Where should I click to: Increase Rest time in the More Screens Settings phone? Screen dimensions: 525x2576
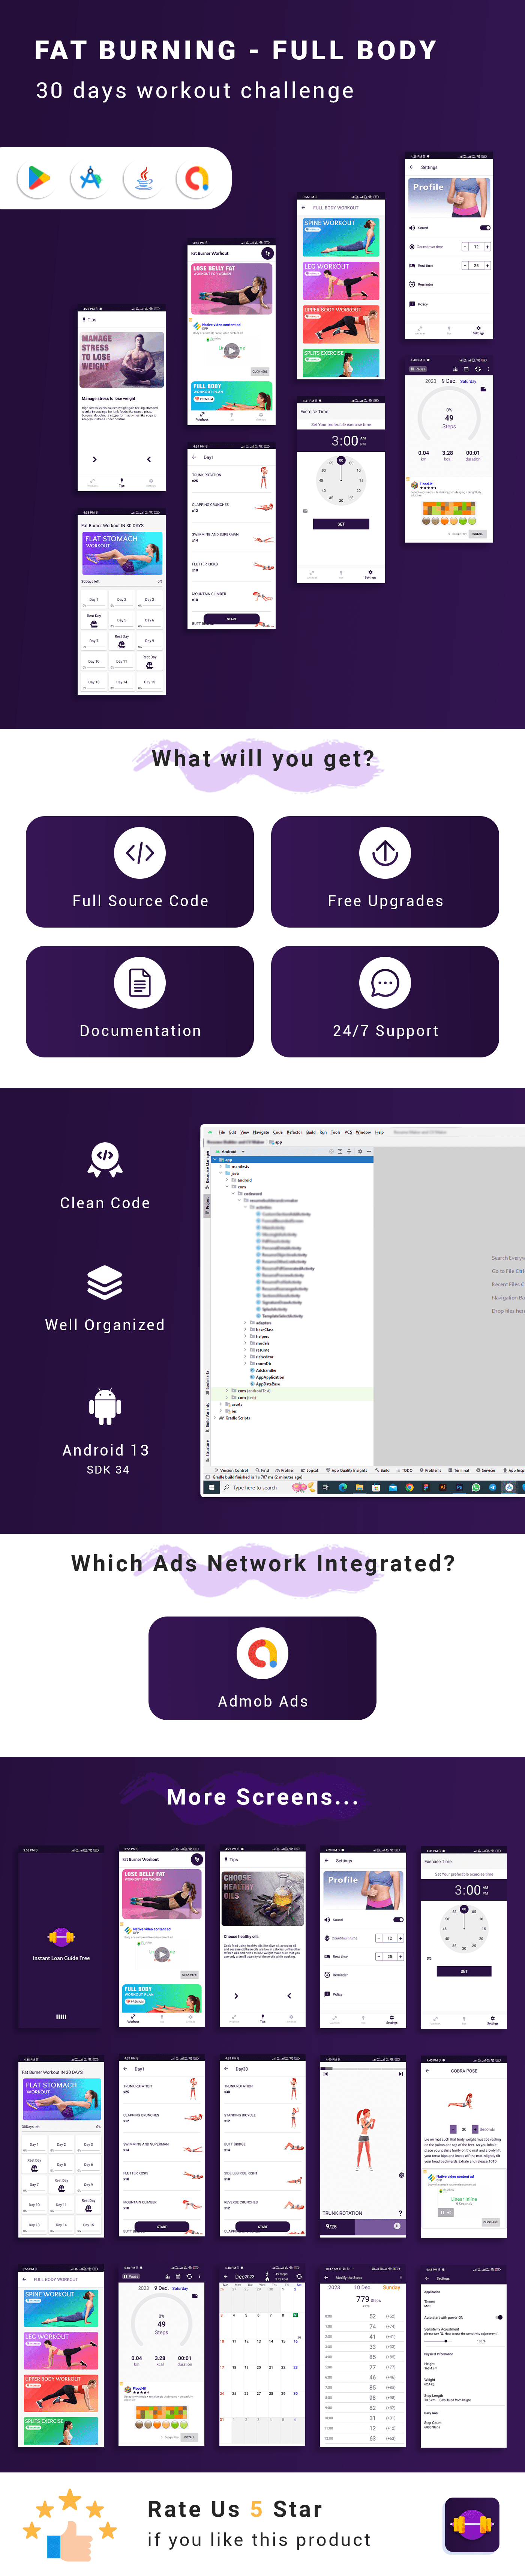coord(400,1956)
